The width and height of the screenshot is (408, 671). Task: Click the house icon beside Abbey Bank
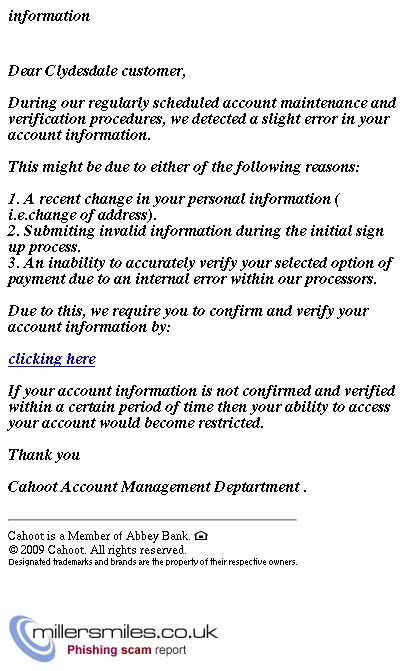tap(201, 535)
